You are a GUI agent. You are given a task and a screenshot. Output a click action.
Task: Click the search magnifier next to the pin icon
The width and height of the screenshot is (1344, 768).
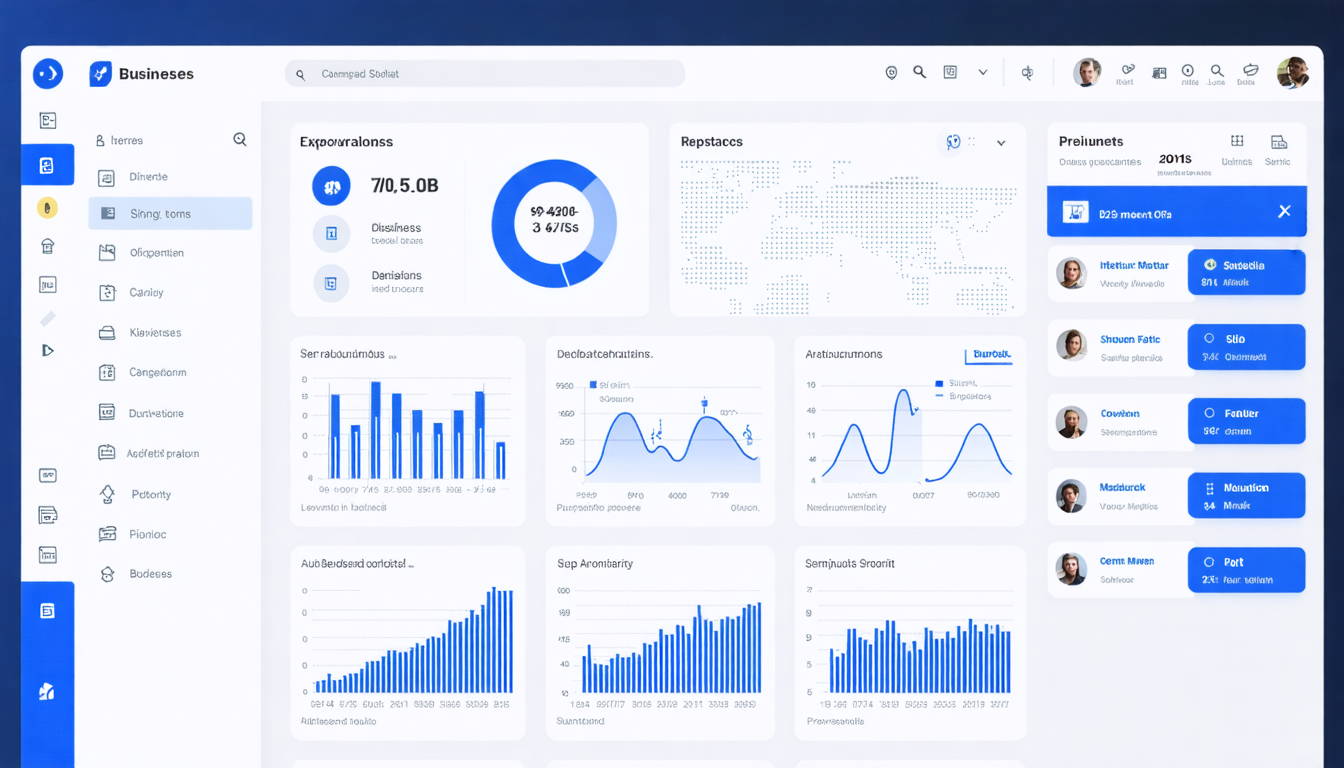click(919, 72)
